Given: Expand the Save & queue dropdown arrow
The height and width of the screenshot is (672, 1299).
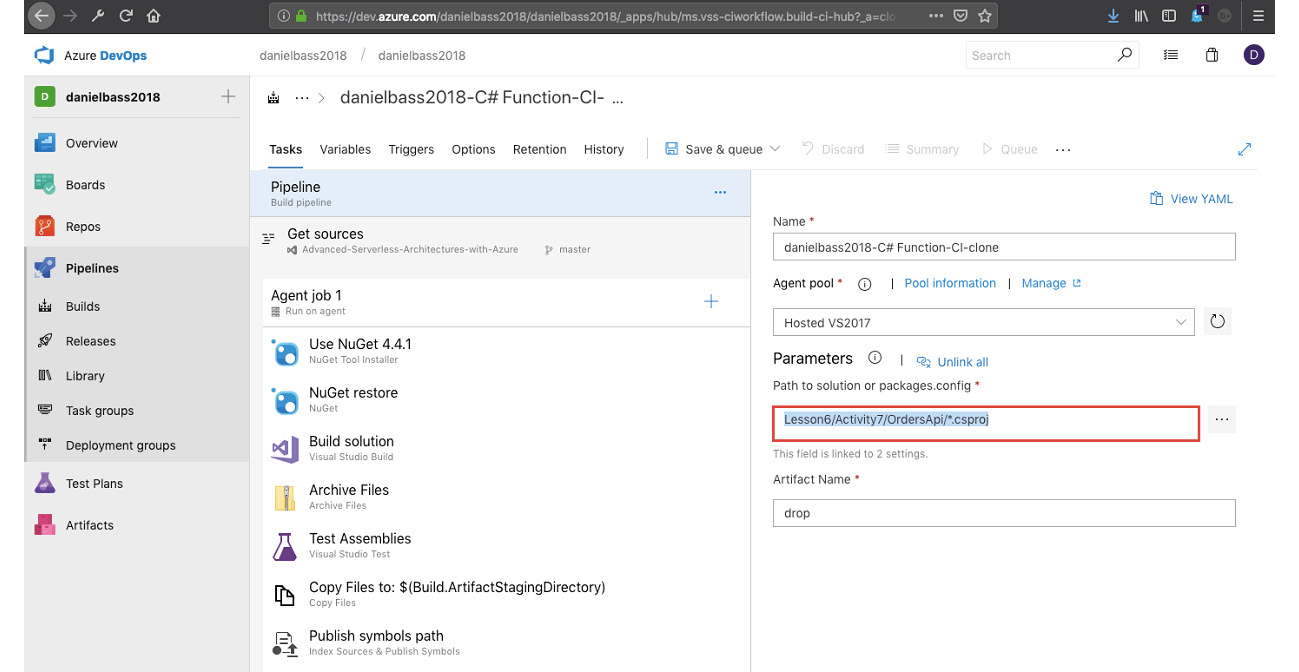Looking at the screenshot, I should [775, 149].
